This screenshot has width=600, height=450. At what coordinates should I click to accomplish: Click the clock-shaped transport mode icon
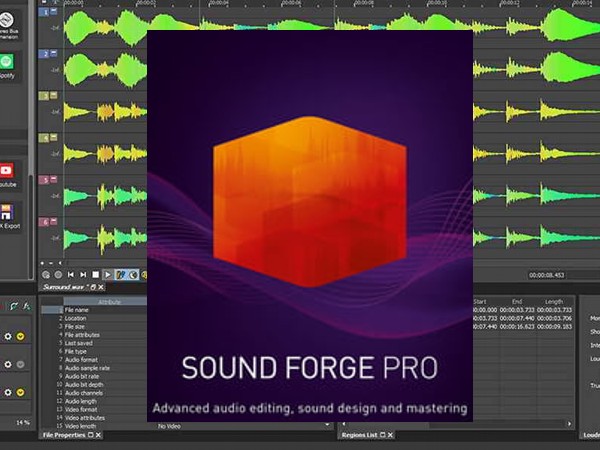[133, 275]
